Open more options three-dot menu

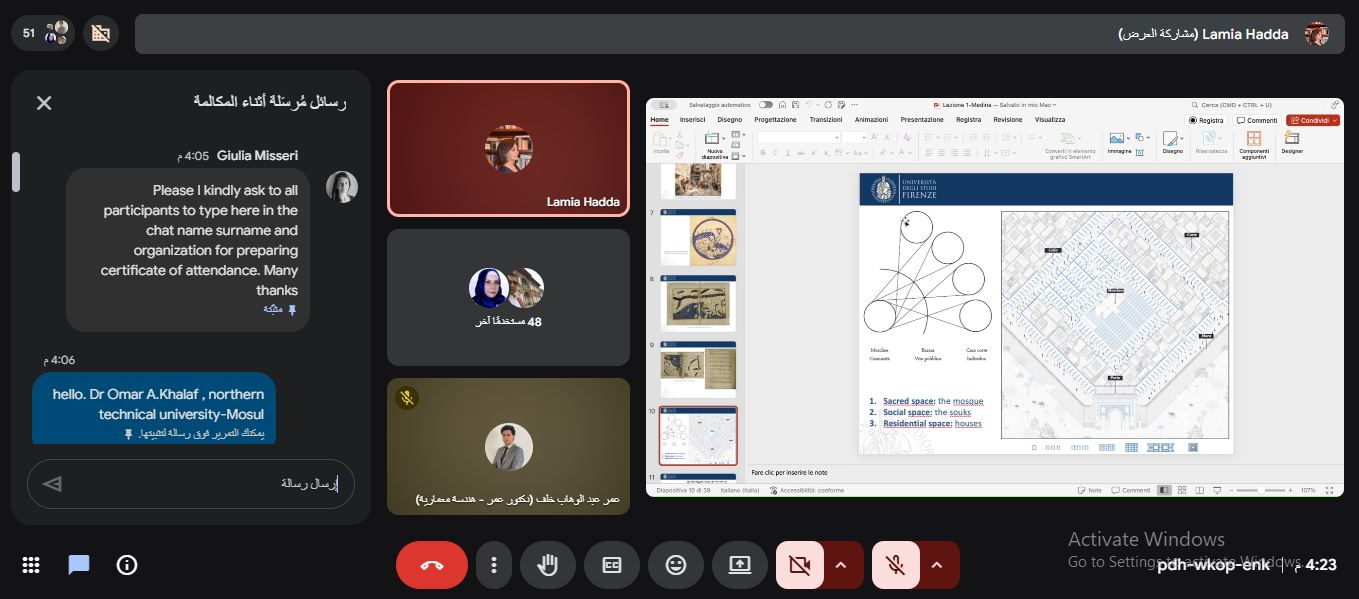point(493,565)
